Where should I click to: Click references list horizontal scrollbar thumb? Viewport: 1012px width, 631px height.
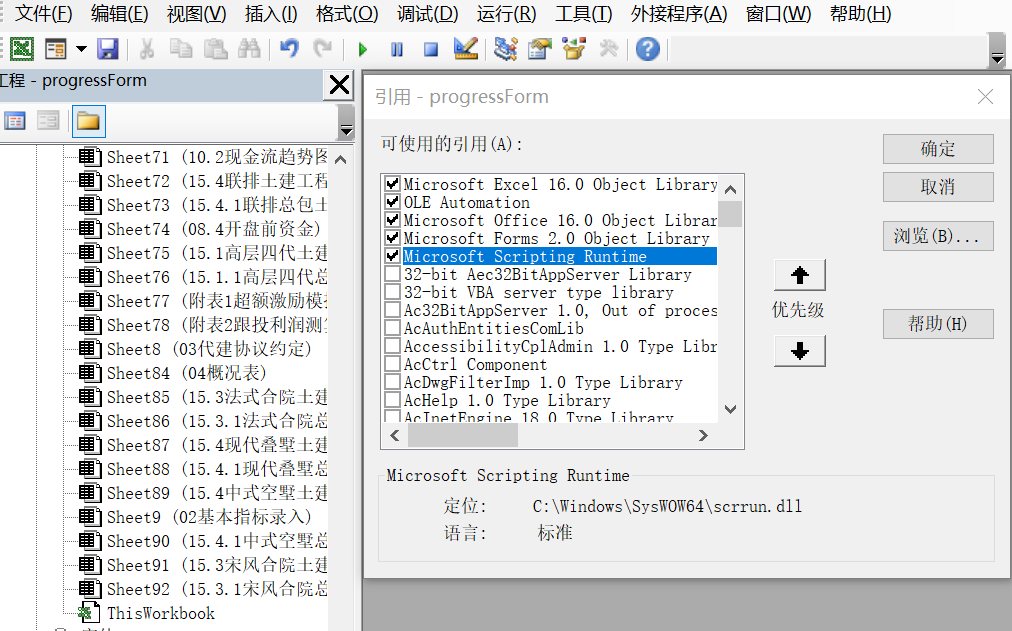(x=462, y=436)
